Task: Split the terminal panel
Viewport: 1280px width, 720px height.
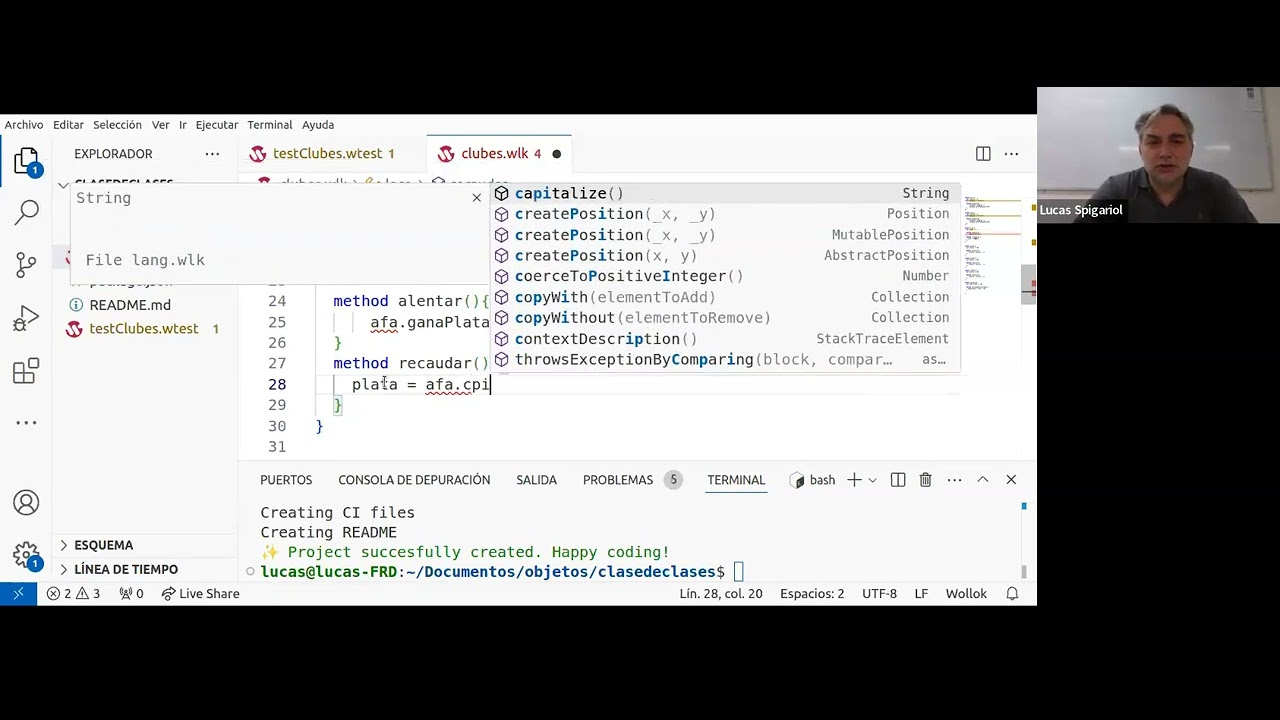Action: (898, 480)
